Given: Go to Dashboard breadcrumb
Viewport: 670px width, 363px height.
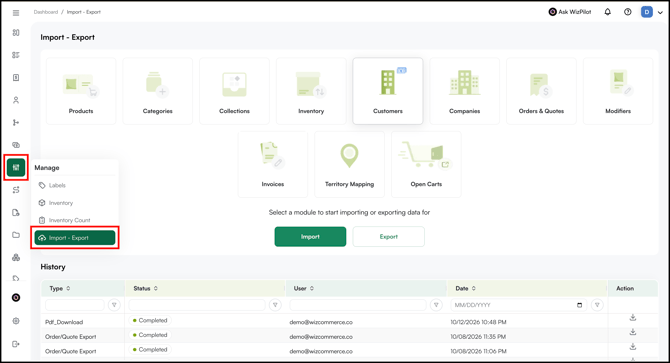Looking at the screenshot, I should coord(46,12).
